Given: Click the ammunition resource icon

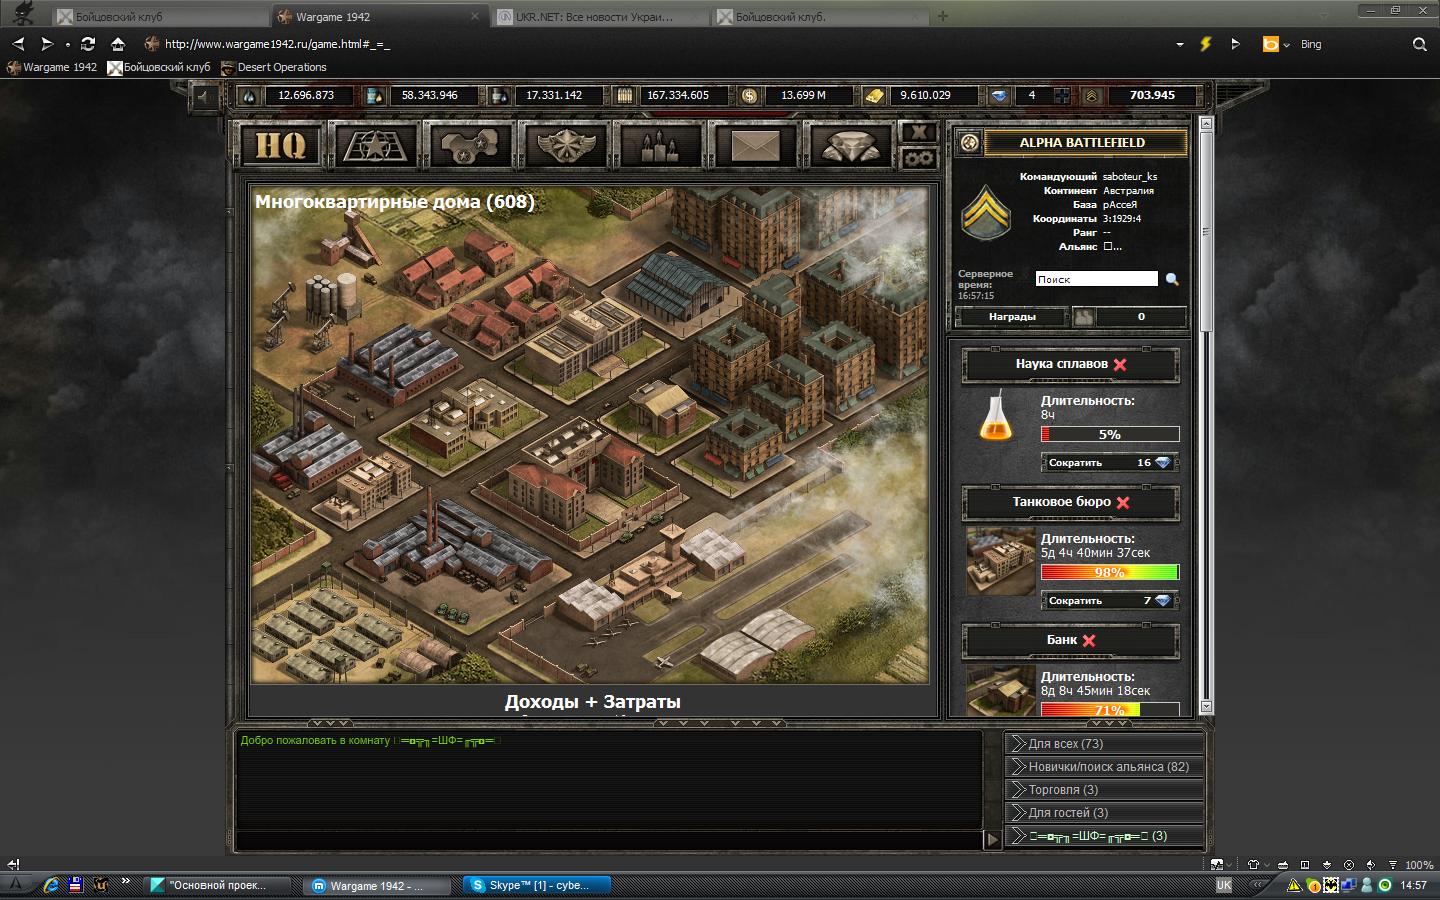Looking at the screenshot, I should [625, 96].
